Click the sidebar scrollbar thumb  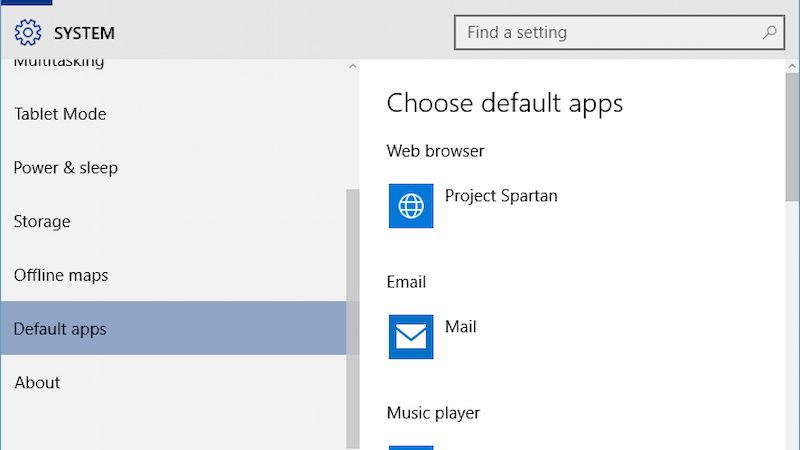353,319
